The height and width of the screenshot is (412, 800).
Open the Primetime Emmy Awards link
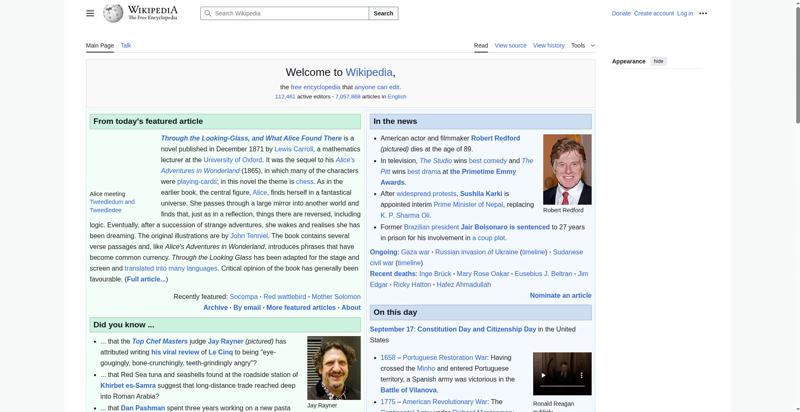click(x=449, y=177)
